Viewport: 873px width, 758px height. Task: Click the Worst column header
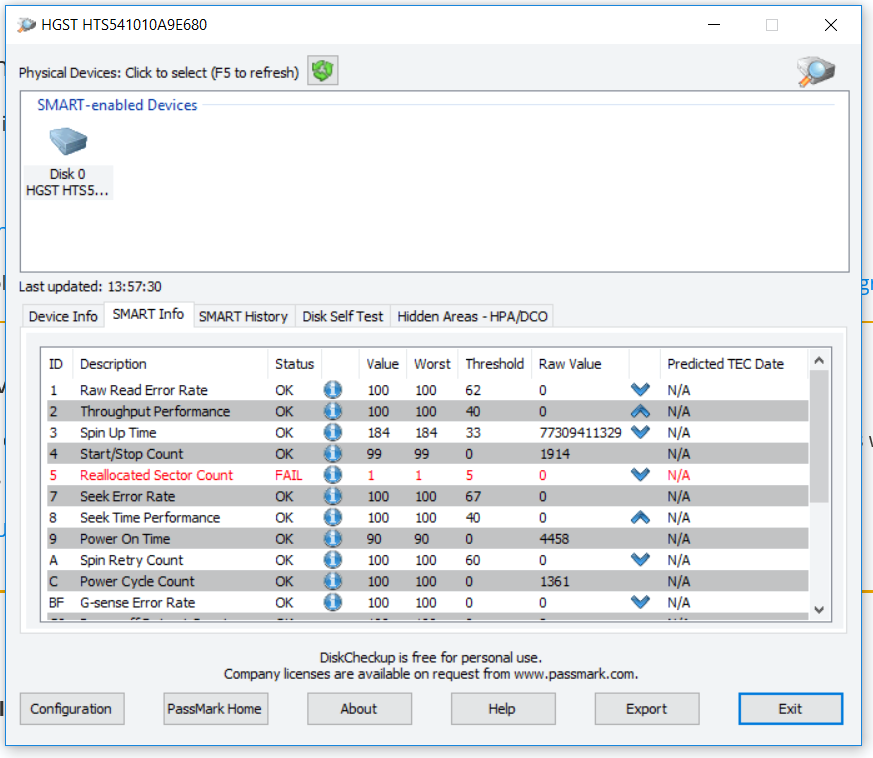pyautogui.click(x=432, y=364)
